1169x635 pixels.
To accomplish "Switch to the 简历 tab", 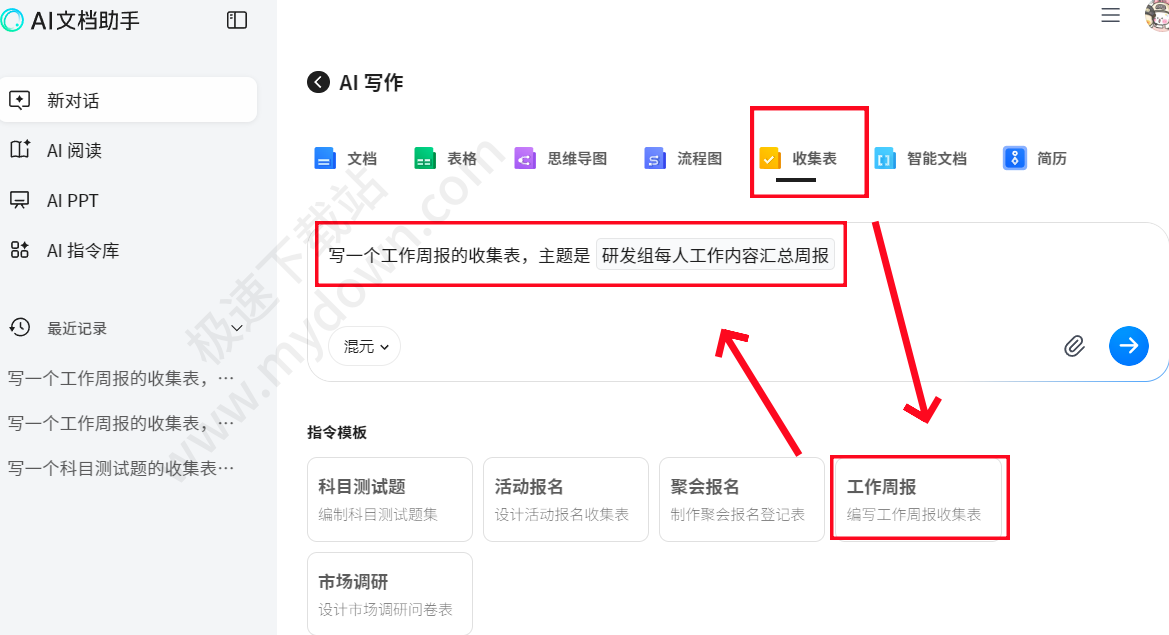I will click(x=1035, y=158).
